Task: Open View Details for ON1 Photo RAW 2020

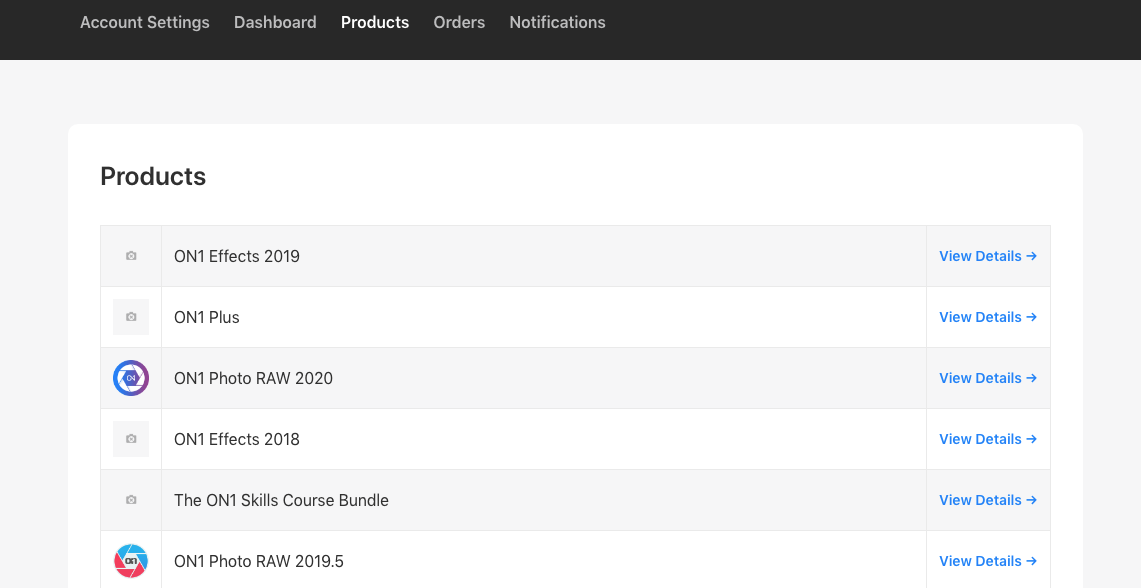Action: (987, 378)
